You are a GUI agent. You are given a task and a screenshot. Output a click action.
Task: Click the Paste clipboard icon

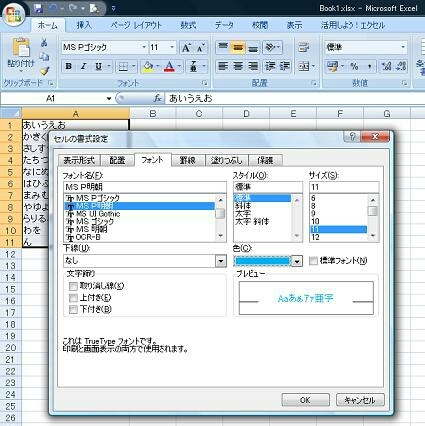click(x=21, y=48)
